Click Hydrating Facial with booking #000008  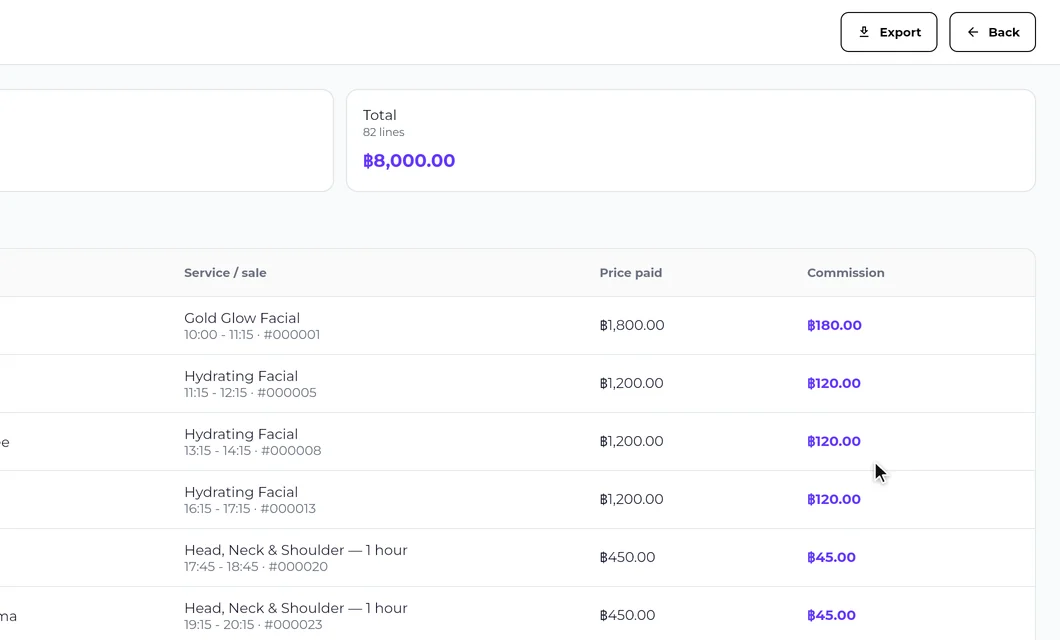point(241,434)
